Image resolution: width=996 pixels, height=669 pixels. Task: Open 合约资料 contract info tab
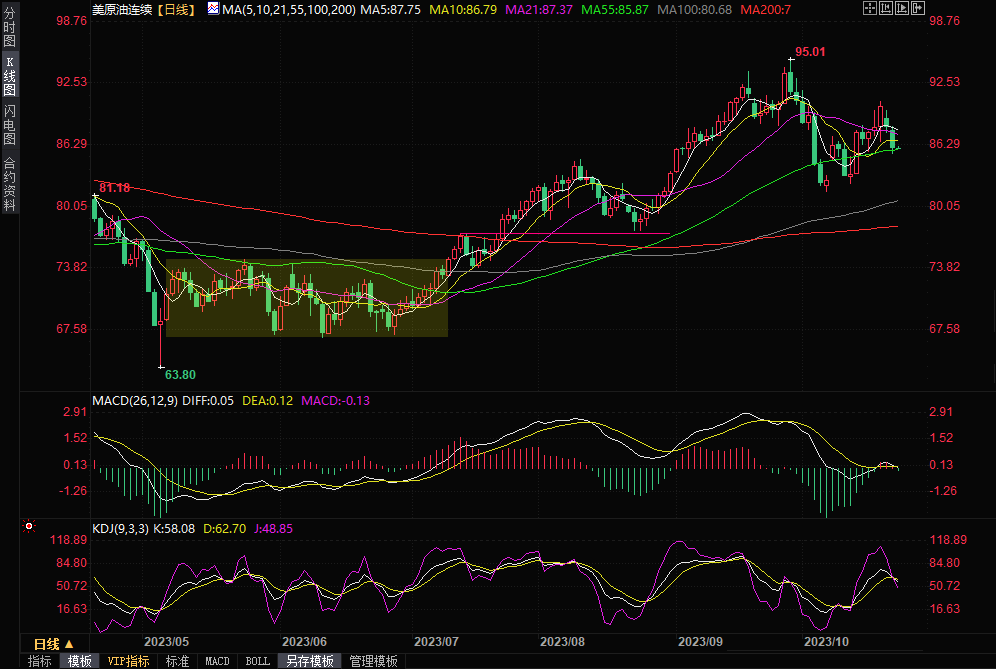[9, 184]
